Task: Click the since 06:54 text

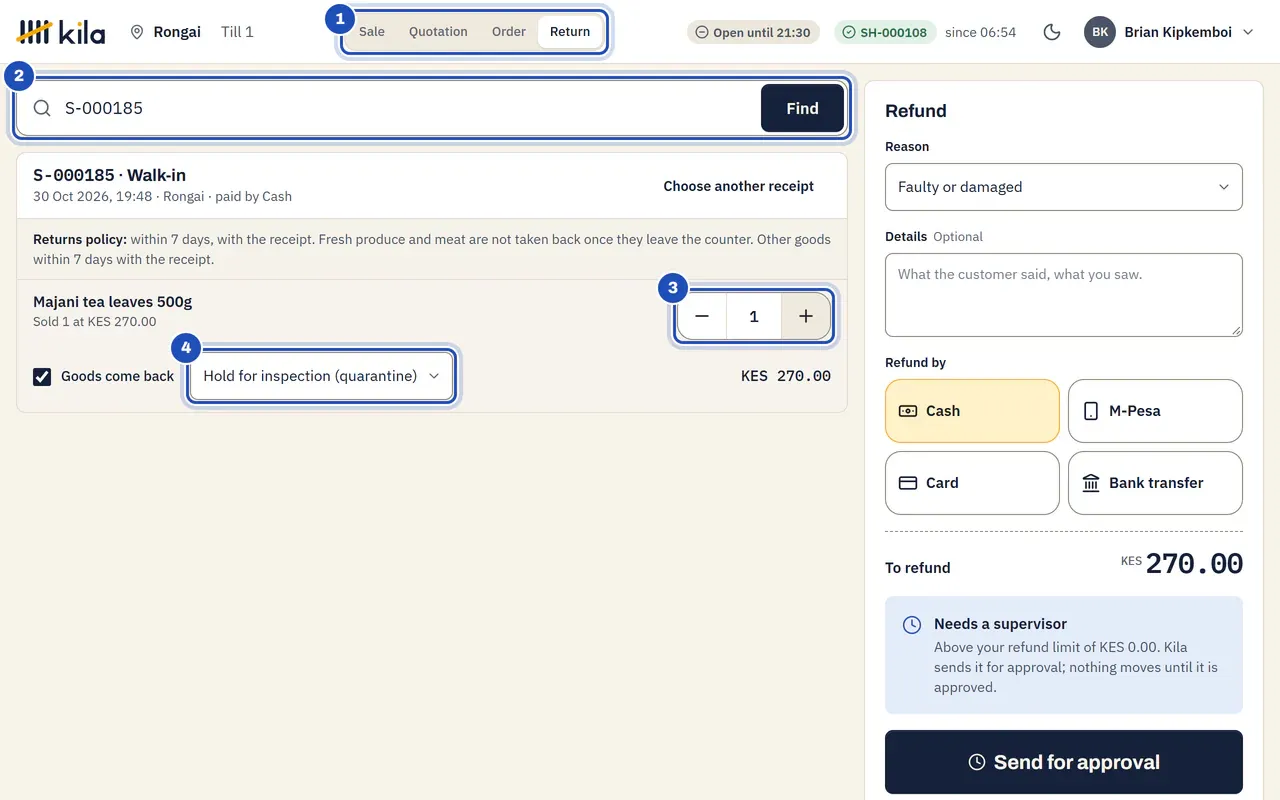Action: click(x=980, y=32)
